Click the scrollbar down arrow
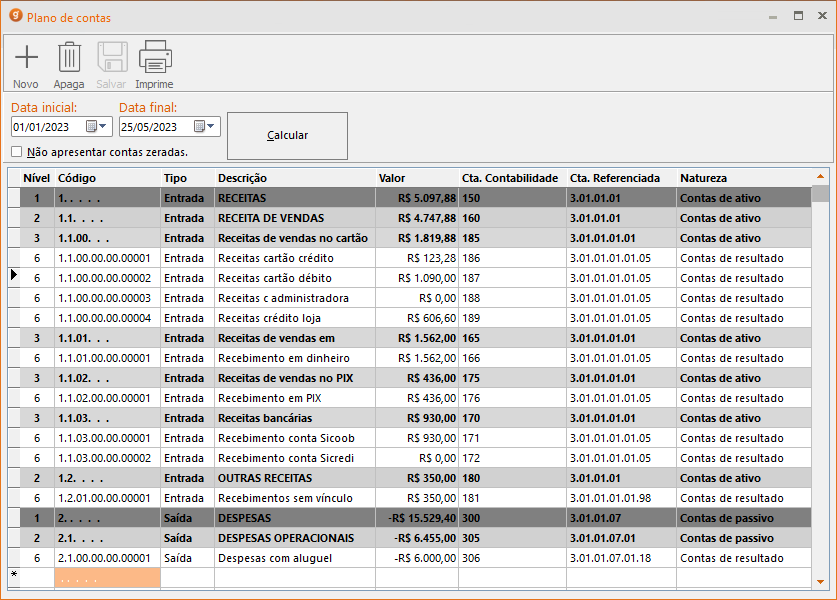837x600 pixels. coord(820,582)
